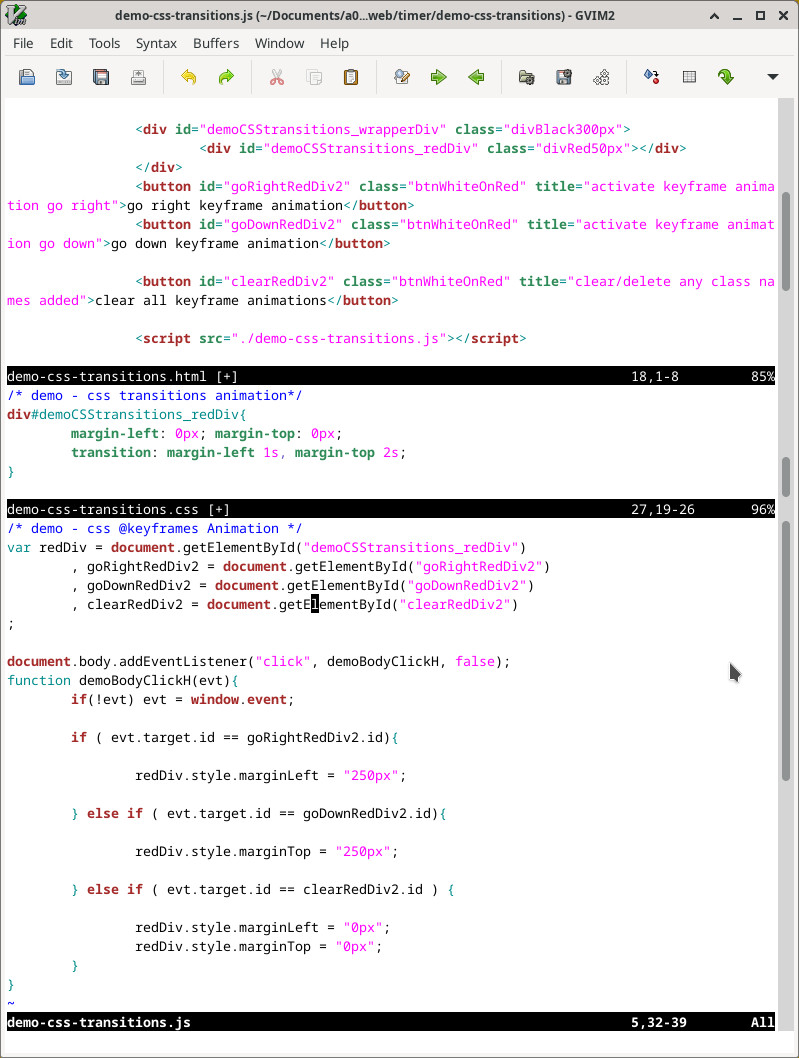Viewport: 799px width, 1058px height.
Task: Click the Save All files icon
Action: (x=101, y=77)
